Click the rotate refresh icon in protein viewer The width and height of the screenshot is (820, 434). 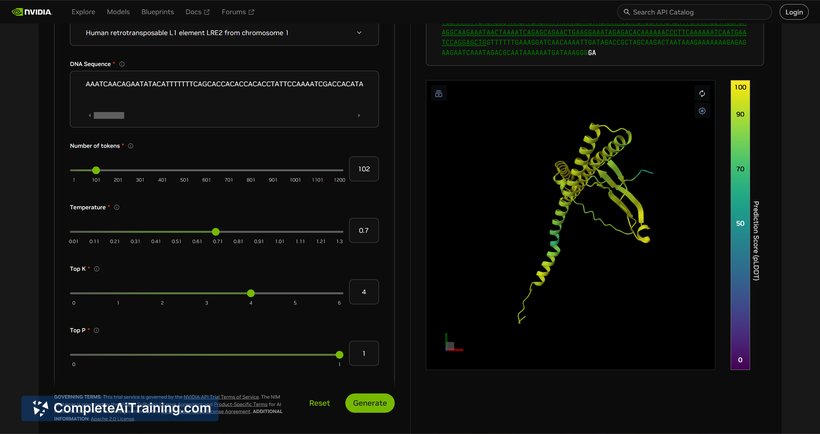(x=702, y=94)
